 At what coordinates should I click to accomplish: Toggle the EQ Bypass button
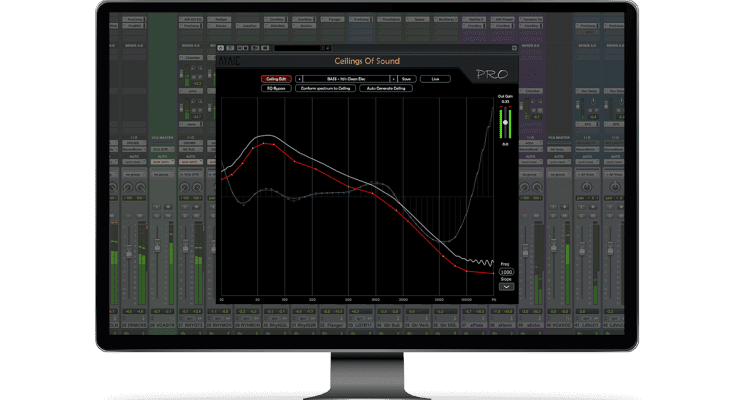click(277, 88)
